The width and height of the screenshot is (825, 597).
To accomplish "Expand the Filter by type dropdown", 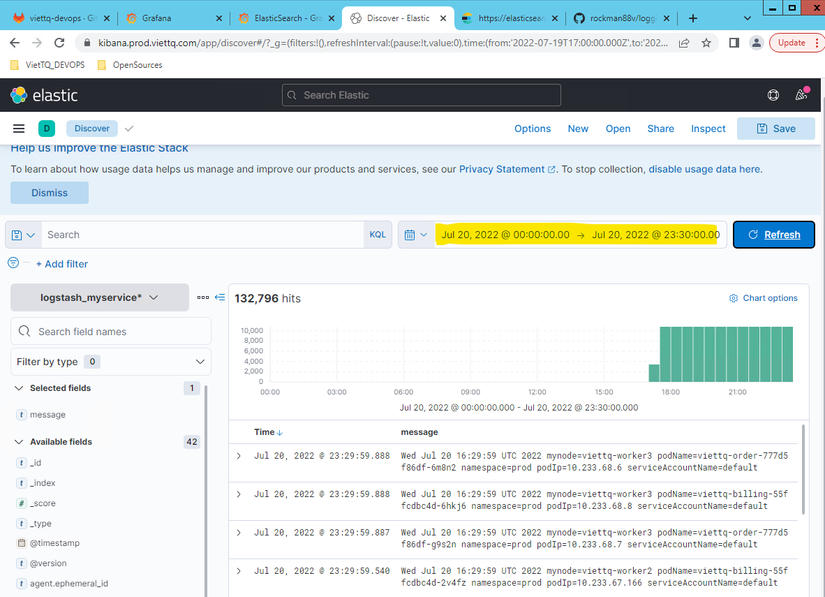I will [x=110, y=362].
